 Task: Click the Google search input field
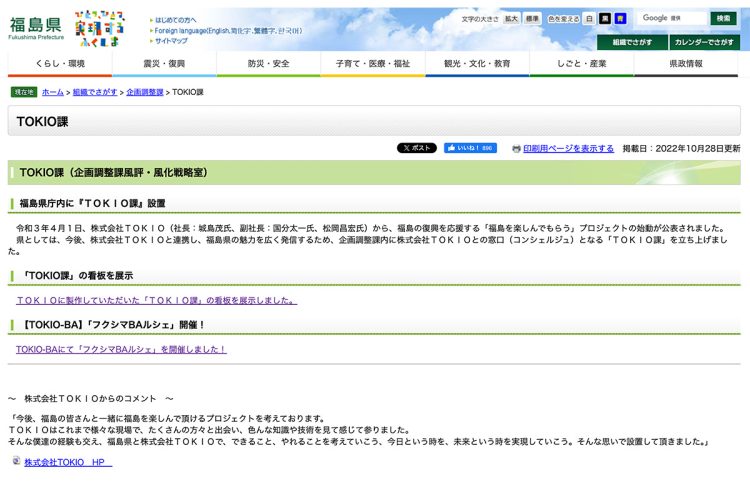[x=672, y=18]
